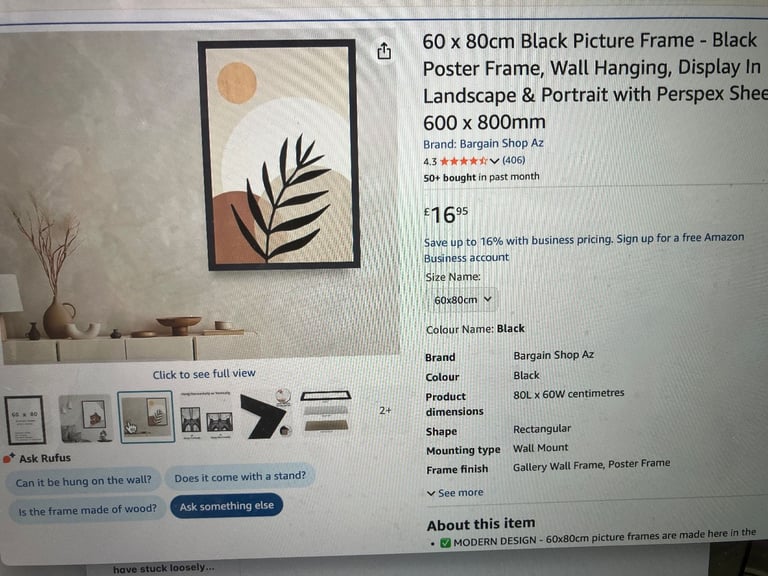This screenshot has width=768, height=576.
Task: Open the Ask Rufus assistant icon
Action: pyautogui.click(x=9, y=458)
